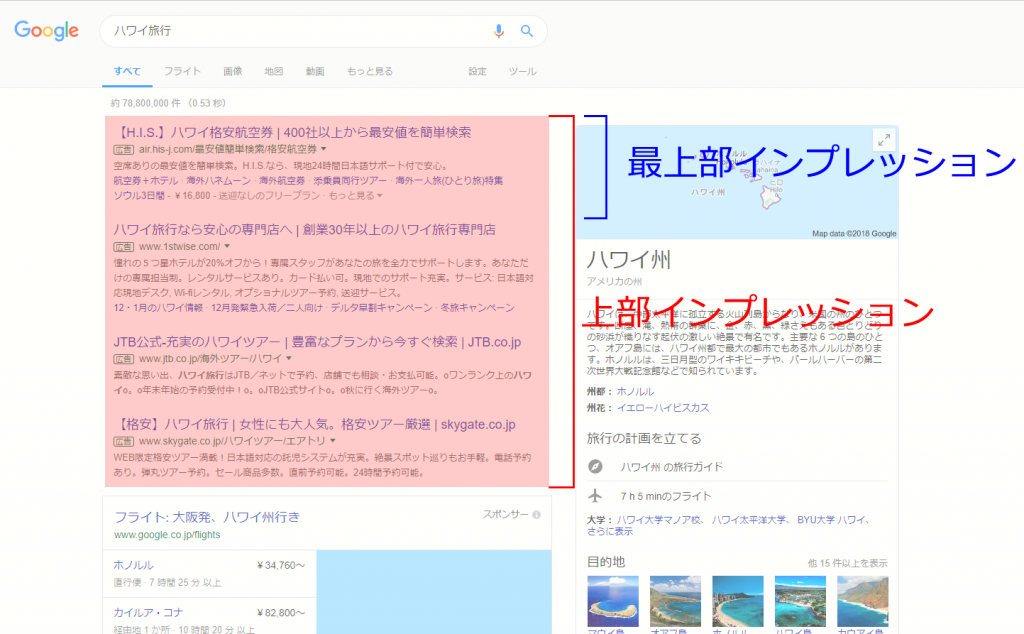Open the オアフ島 destination thumbnail

[x=675, y=601]
